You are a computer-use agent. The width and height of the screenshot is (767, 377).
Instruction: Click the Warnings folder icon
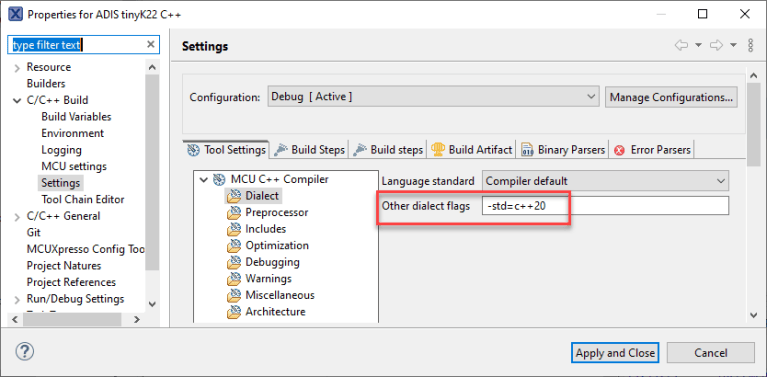[234, 279]
